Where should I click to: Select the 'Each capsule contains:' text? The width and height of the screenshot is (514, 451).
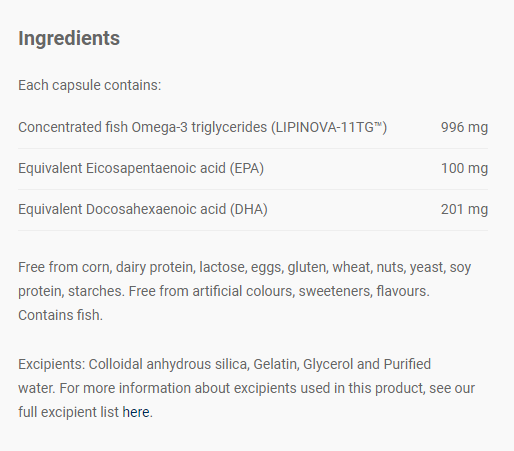tap(89, 85)
